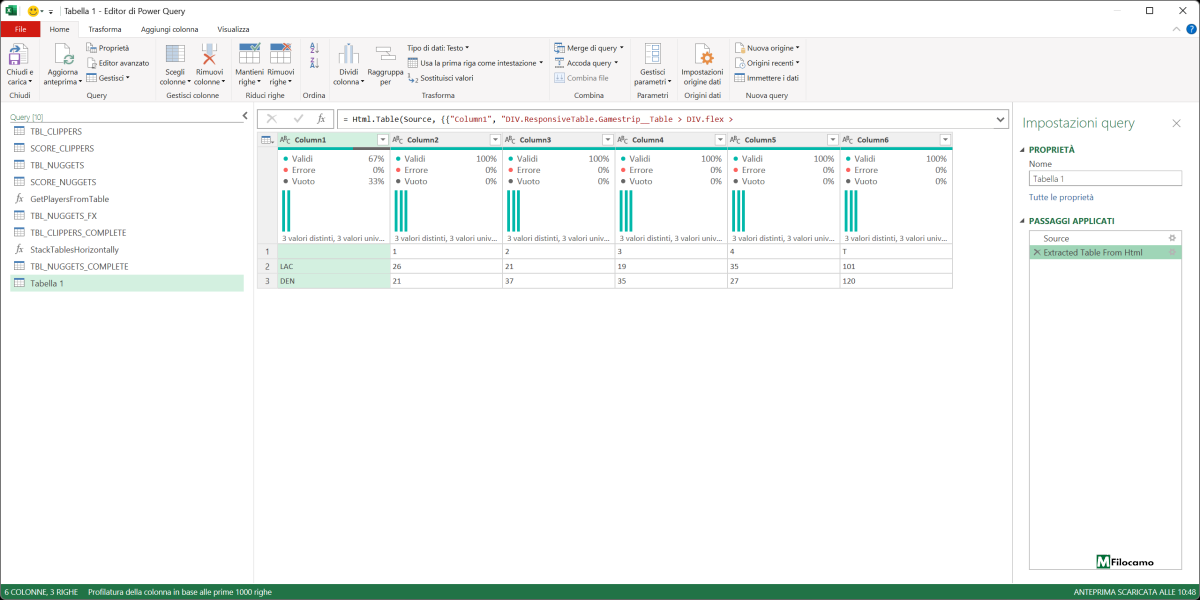Viewport: 1200px width, 600px height.
Task: Click the ABC data type icon of Column4
Action: (x=623, y=140)
